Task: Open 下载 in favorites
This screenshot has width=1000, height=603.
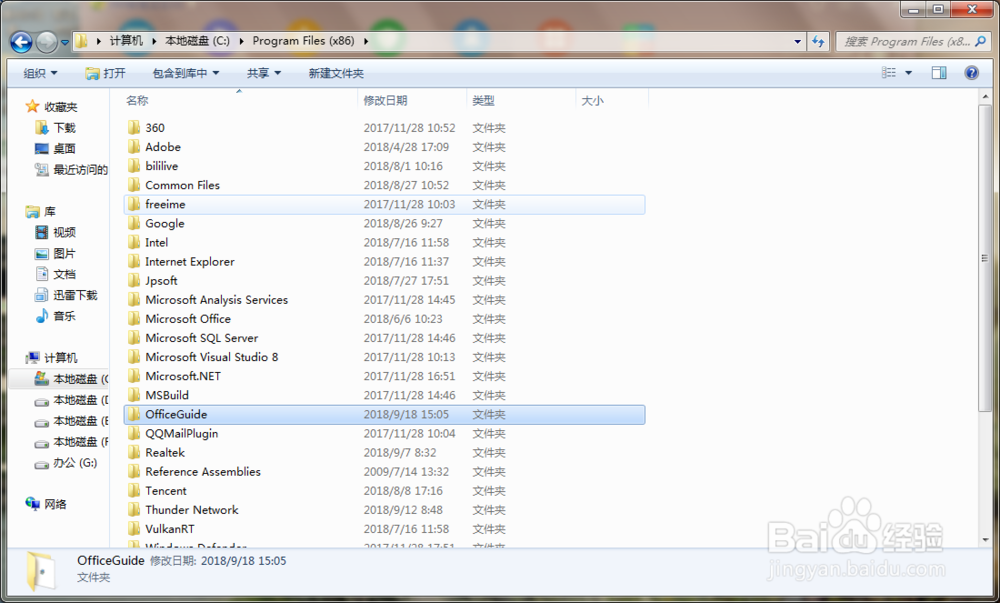Action: click(x=55, y=127)
